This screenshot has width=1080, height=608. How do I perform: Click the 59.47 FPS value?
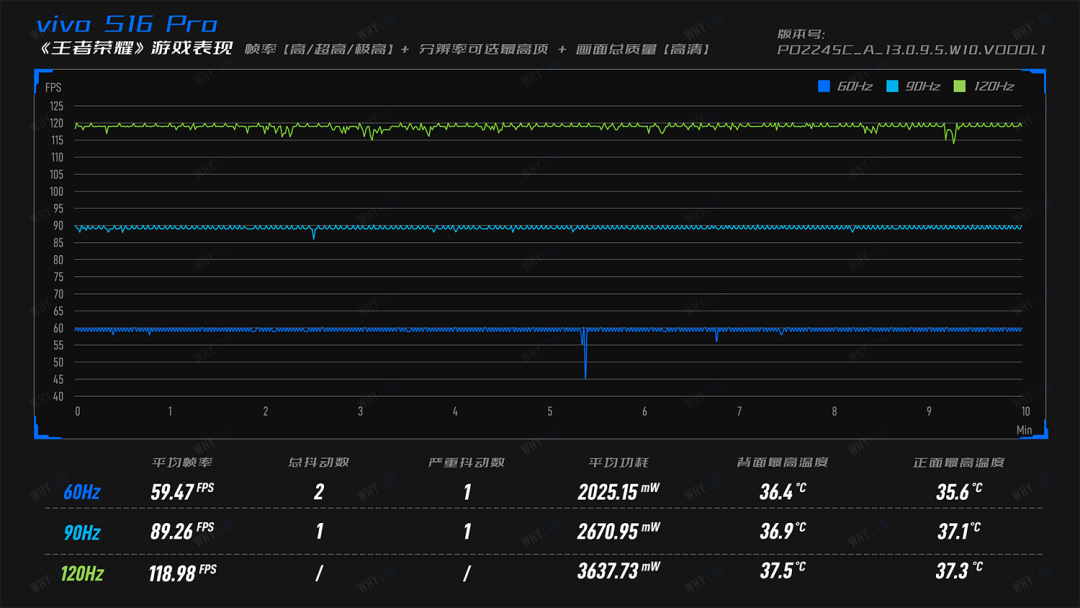tap(183, 492)
